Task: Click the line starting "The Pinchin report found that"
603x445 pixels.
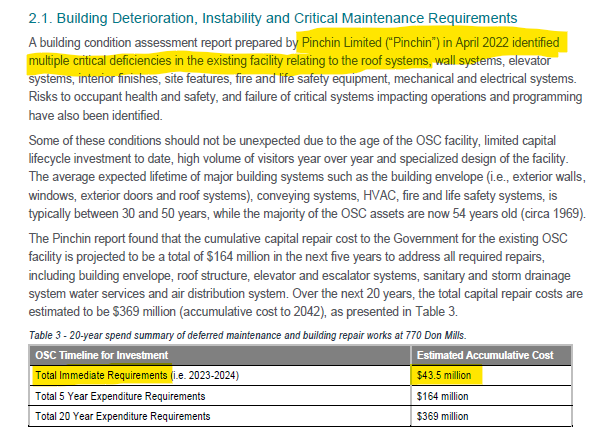Action: click(298, 238)
